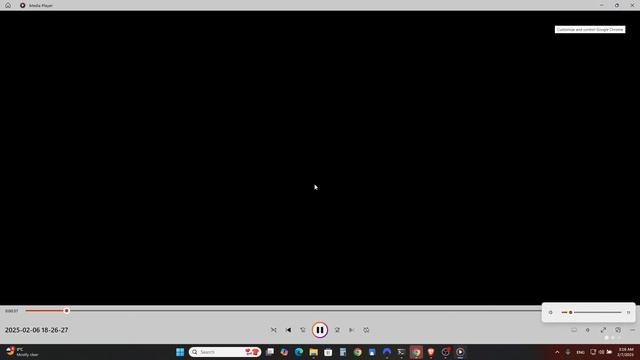Switch to mini player view

pos(618,330)
